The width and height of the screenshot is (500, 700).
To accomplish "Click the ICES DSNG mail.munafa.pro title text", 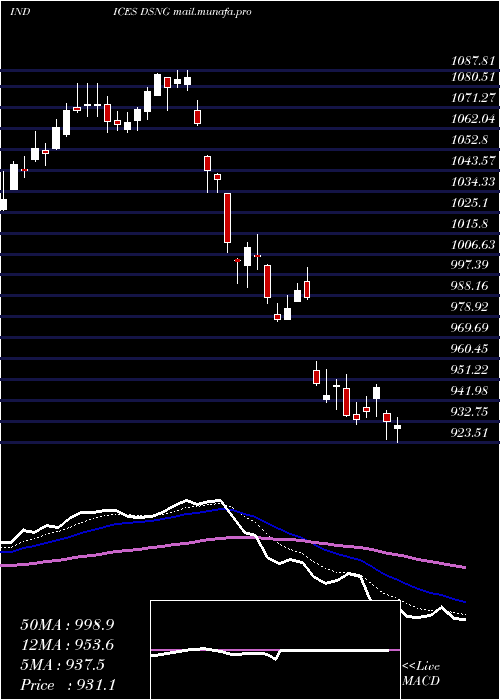I will point(182,12).
